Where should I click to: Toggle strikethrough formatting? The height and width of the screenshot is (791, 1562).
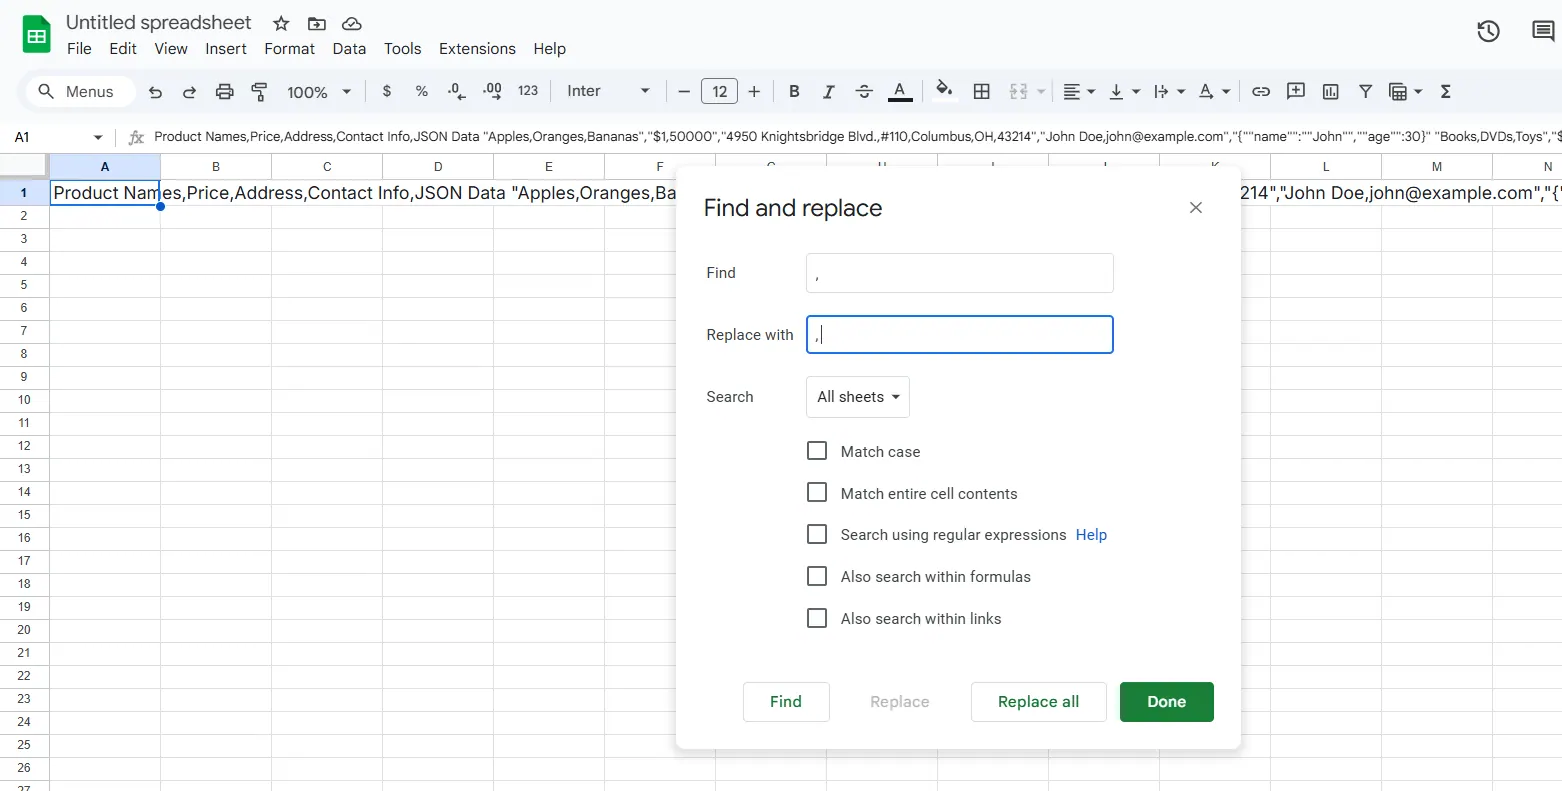pos(864,92)
